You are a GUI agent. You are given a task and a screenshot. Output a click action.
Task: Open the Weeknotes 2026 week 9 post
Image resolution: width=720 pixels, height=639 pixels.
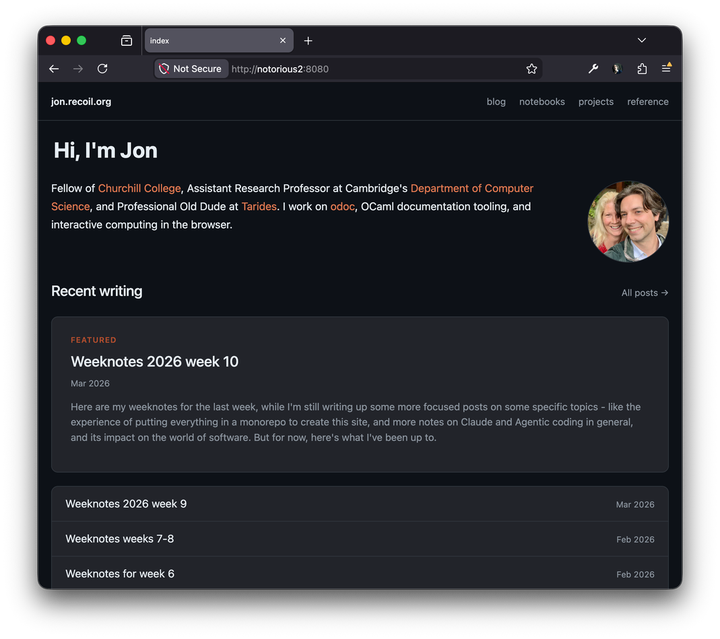tap(126, 504)
